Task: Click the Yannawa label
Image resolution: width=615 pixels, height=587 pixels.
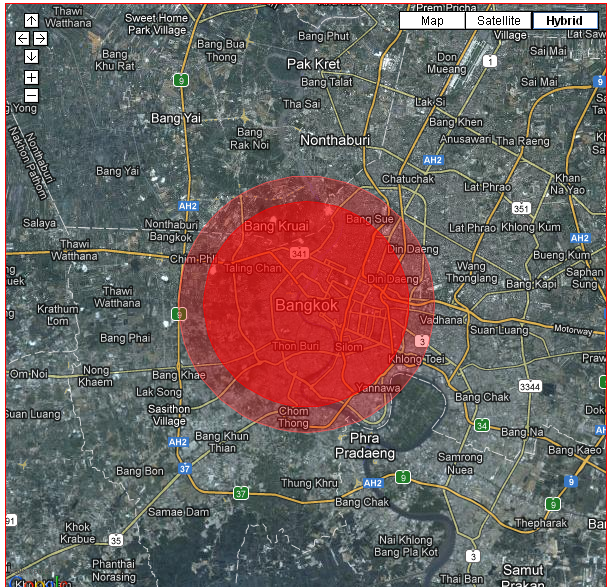Action: 378,388
